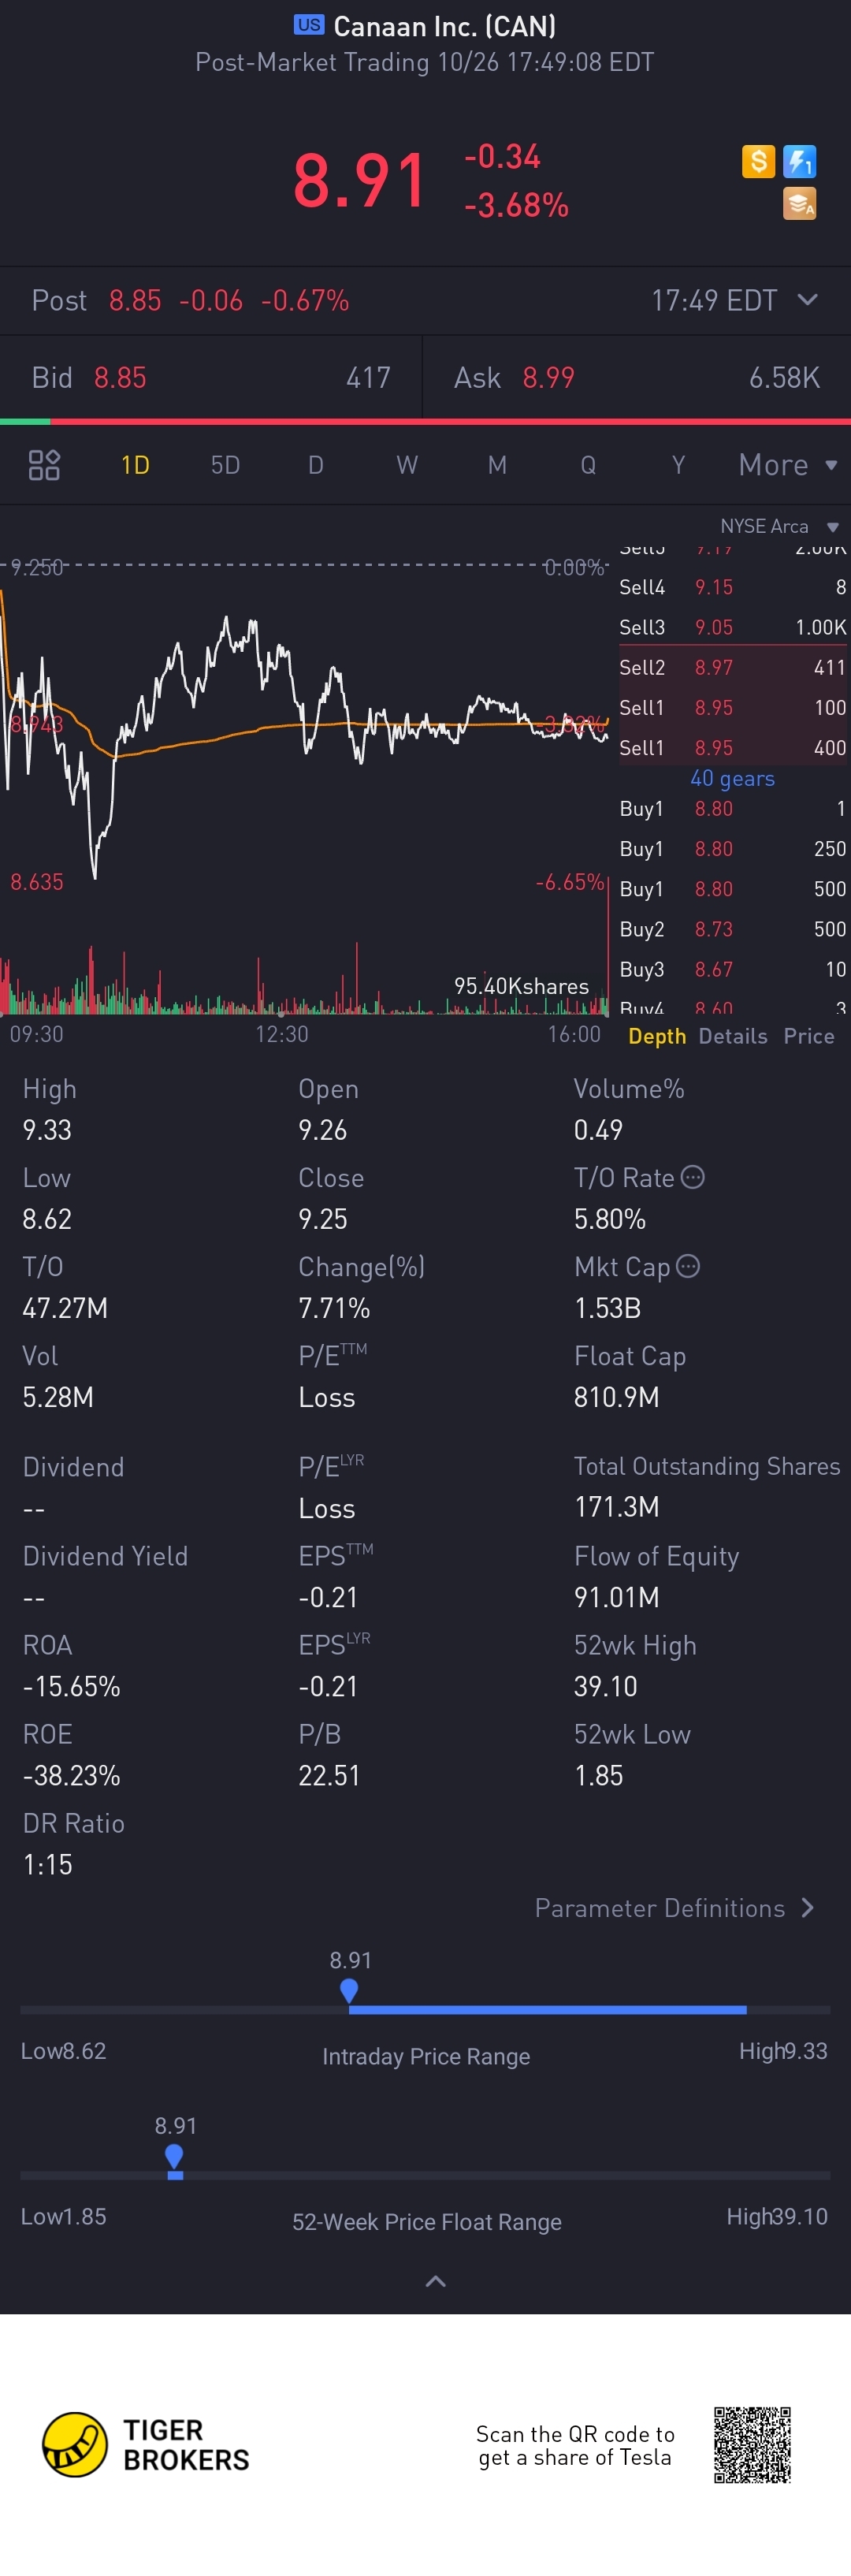The image size is (851, 2576).
Task: Tap the Intraday Price Range marker
Action: 349,1990
